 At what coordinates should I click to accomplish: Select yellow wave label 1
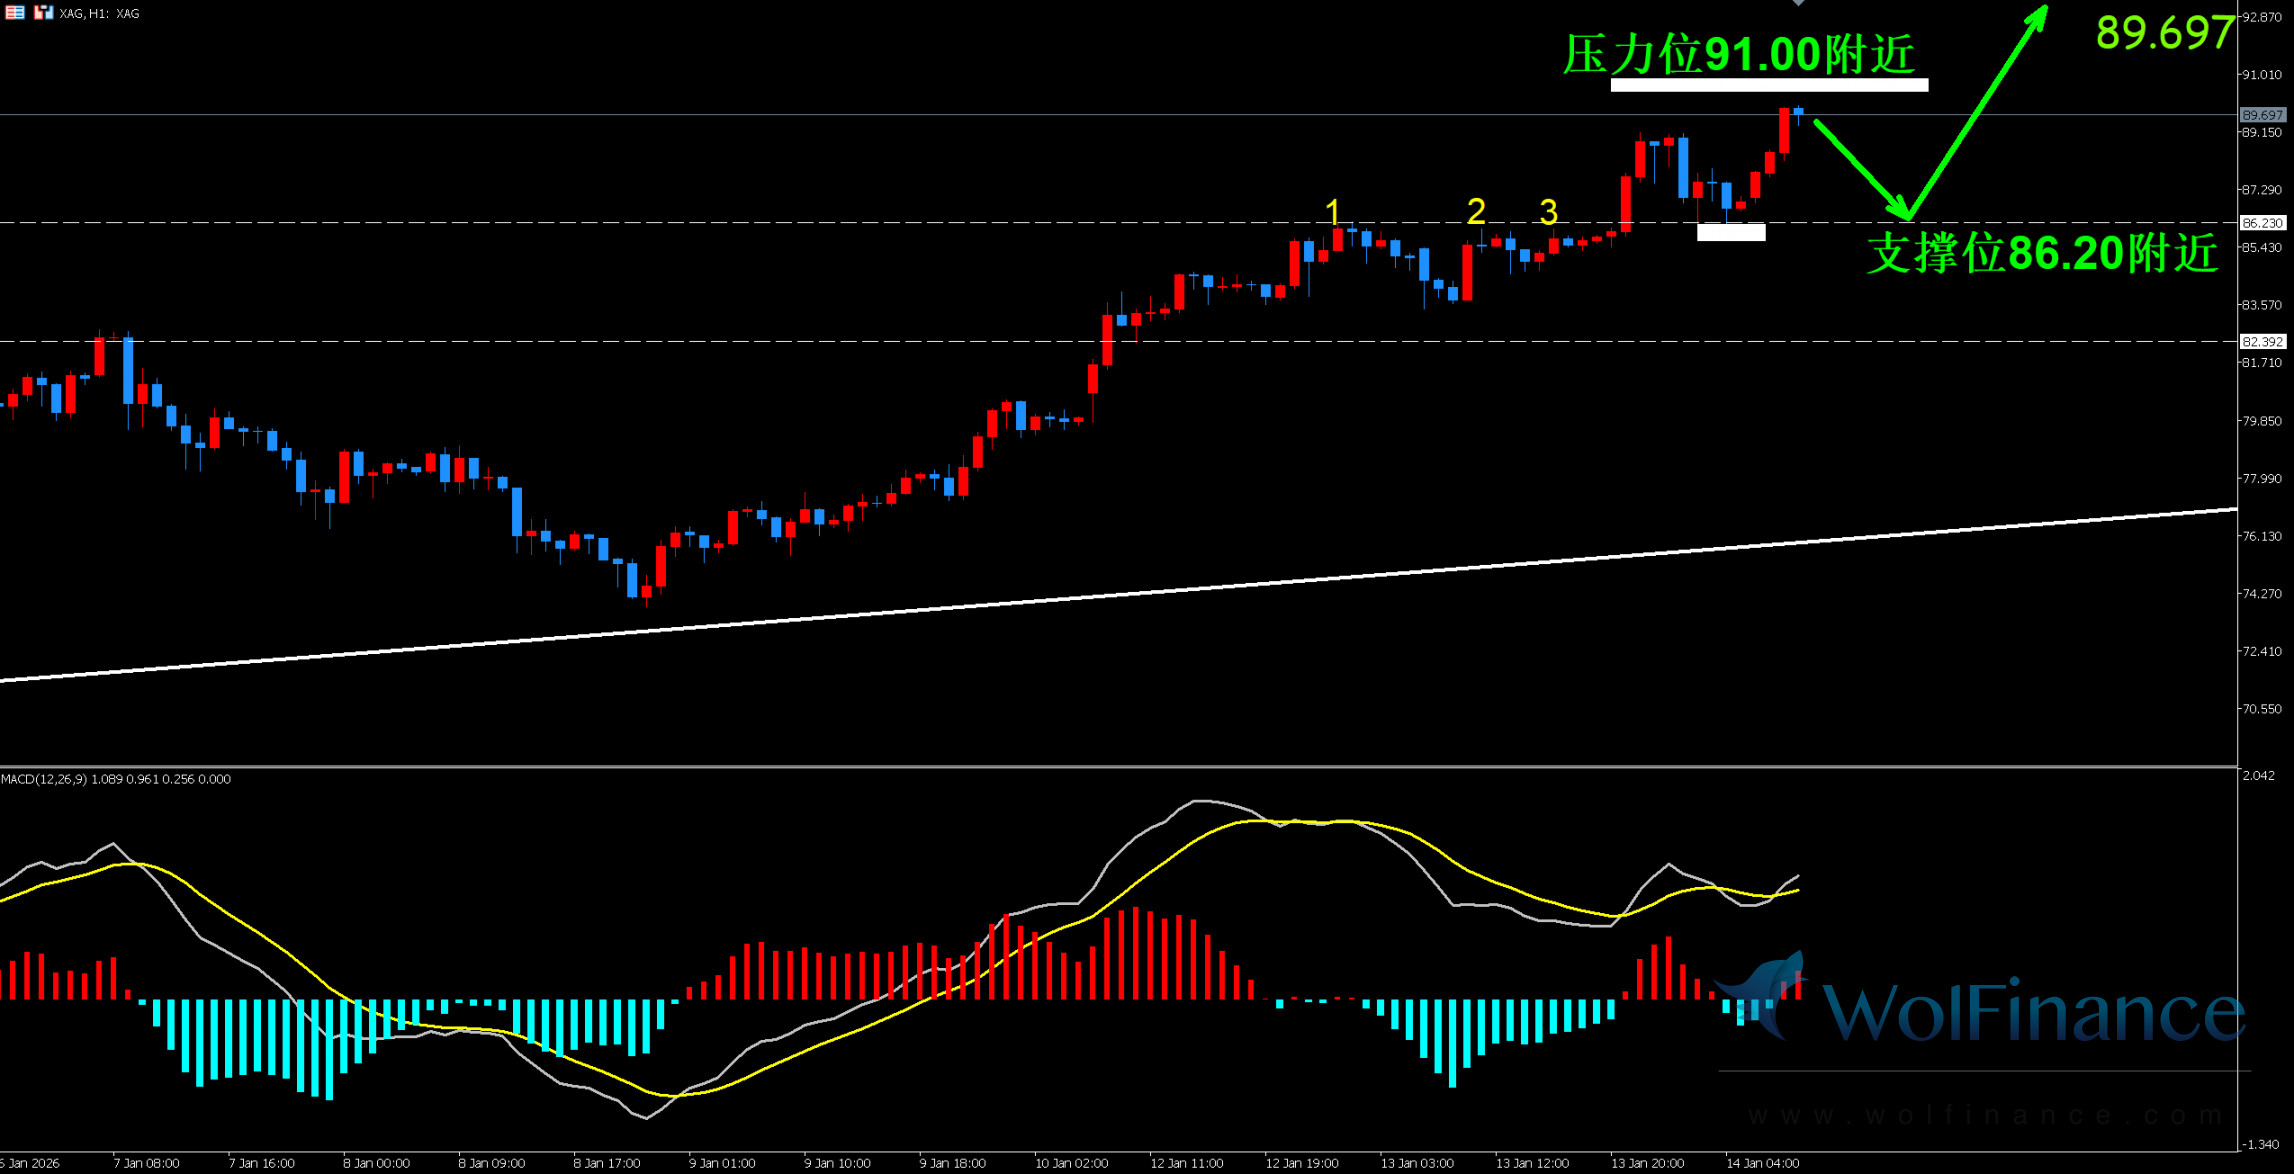1332,212
